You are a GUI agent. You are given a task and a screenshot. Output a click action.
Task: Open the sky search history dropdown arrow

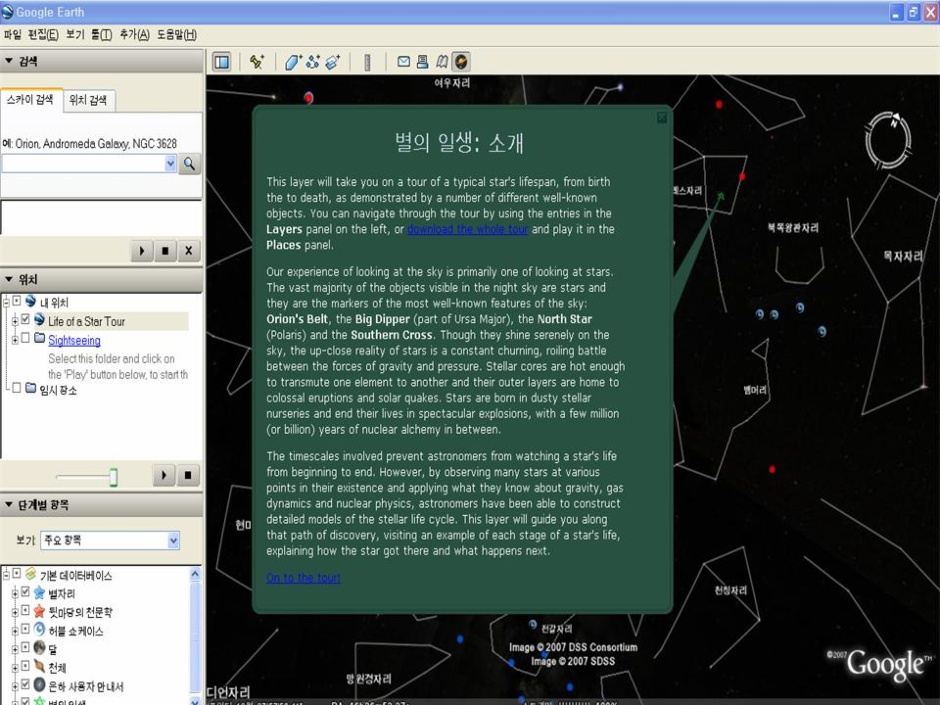point(170,164)
